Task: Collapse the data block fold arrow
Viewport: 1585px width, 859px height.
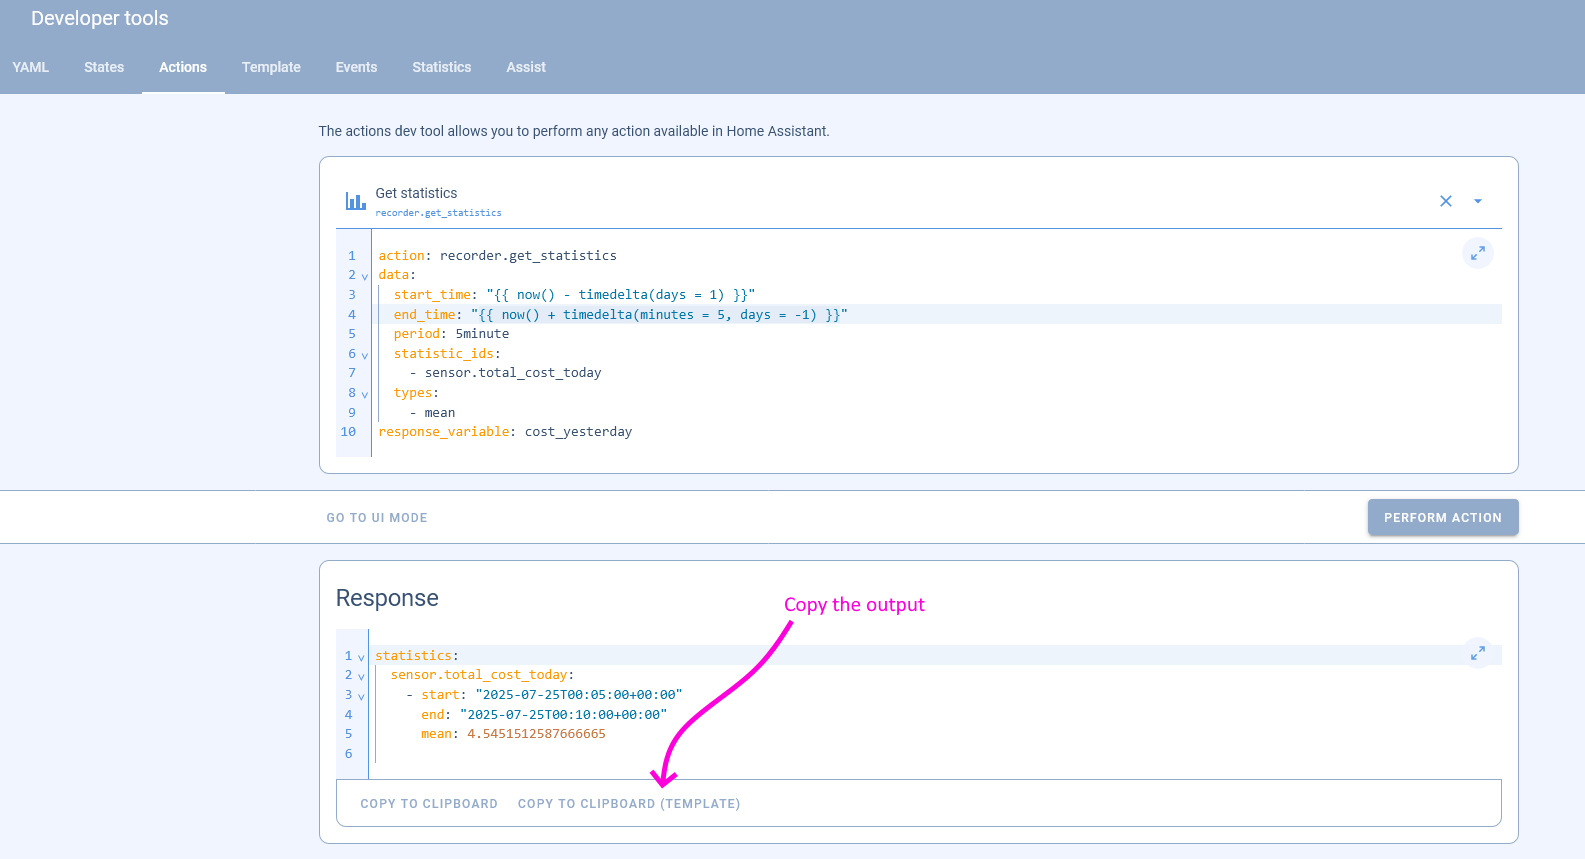Action: coord(365,276)
